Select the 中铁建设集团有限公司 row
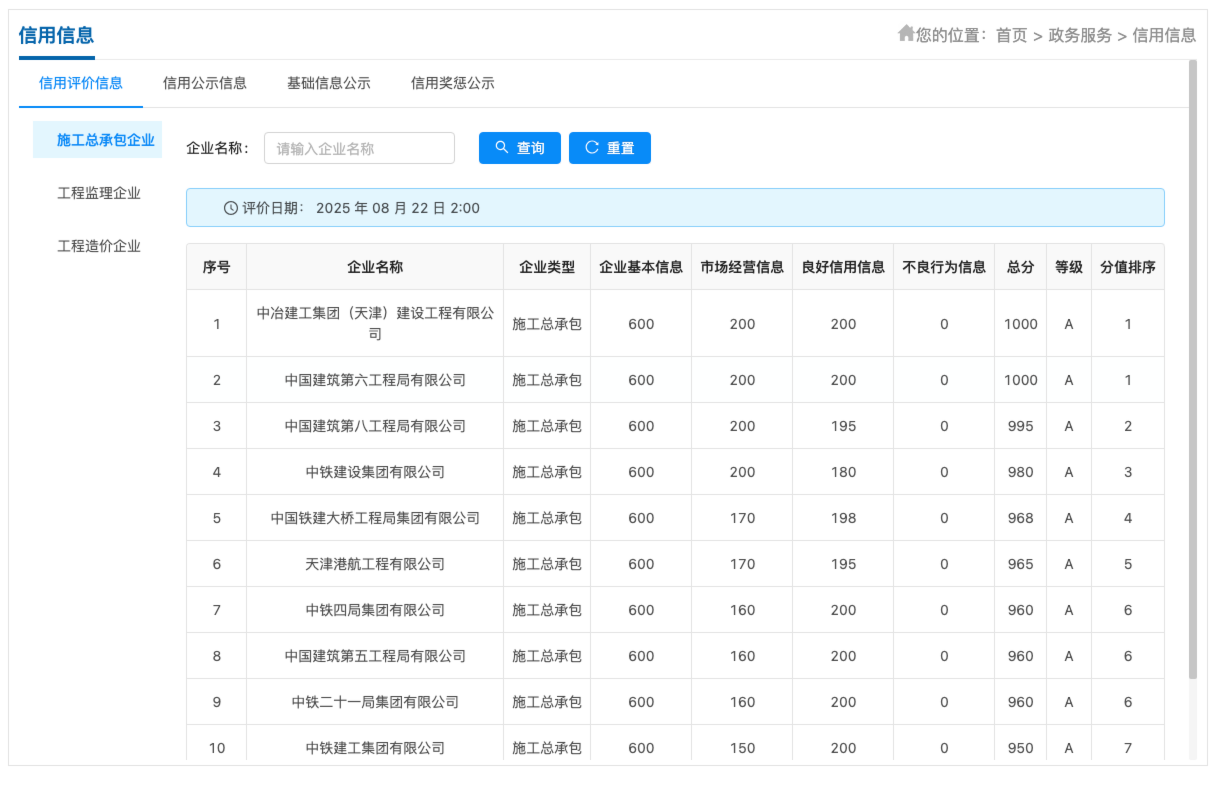Image resolution: width=1223 pixels, height=790 pixels. point(375,472)
